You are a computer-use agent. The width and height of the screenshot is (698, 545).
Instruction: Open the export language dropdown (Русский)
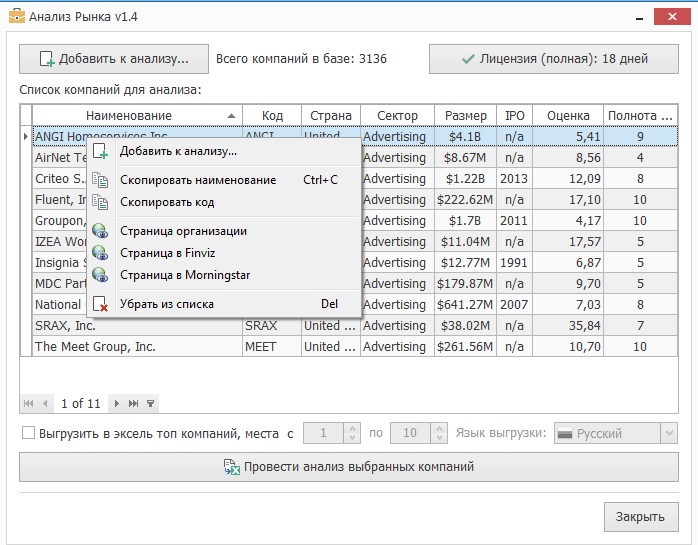point(669,434)
